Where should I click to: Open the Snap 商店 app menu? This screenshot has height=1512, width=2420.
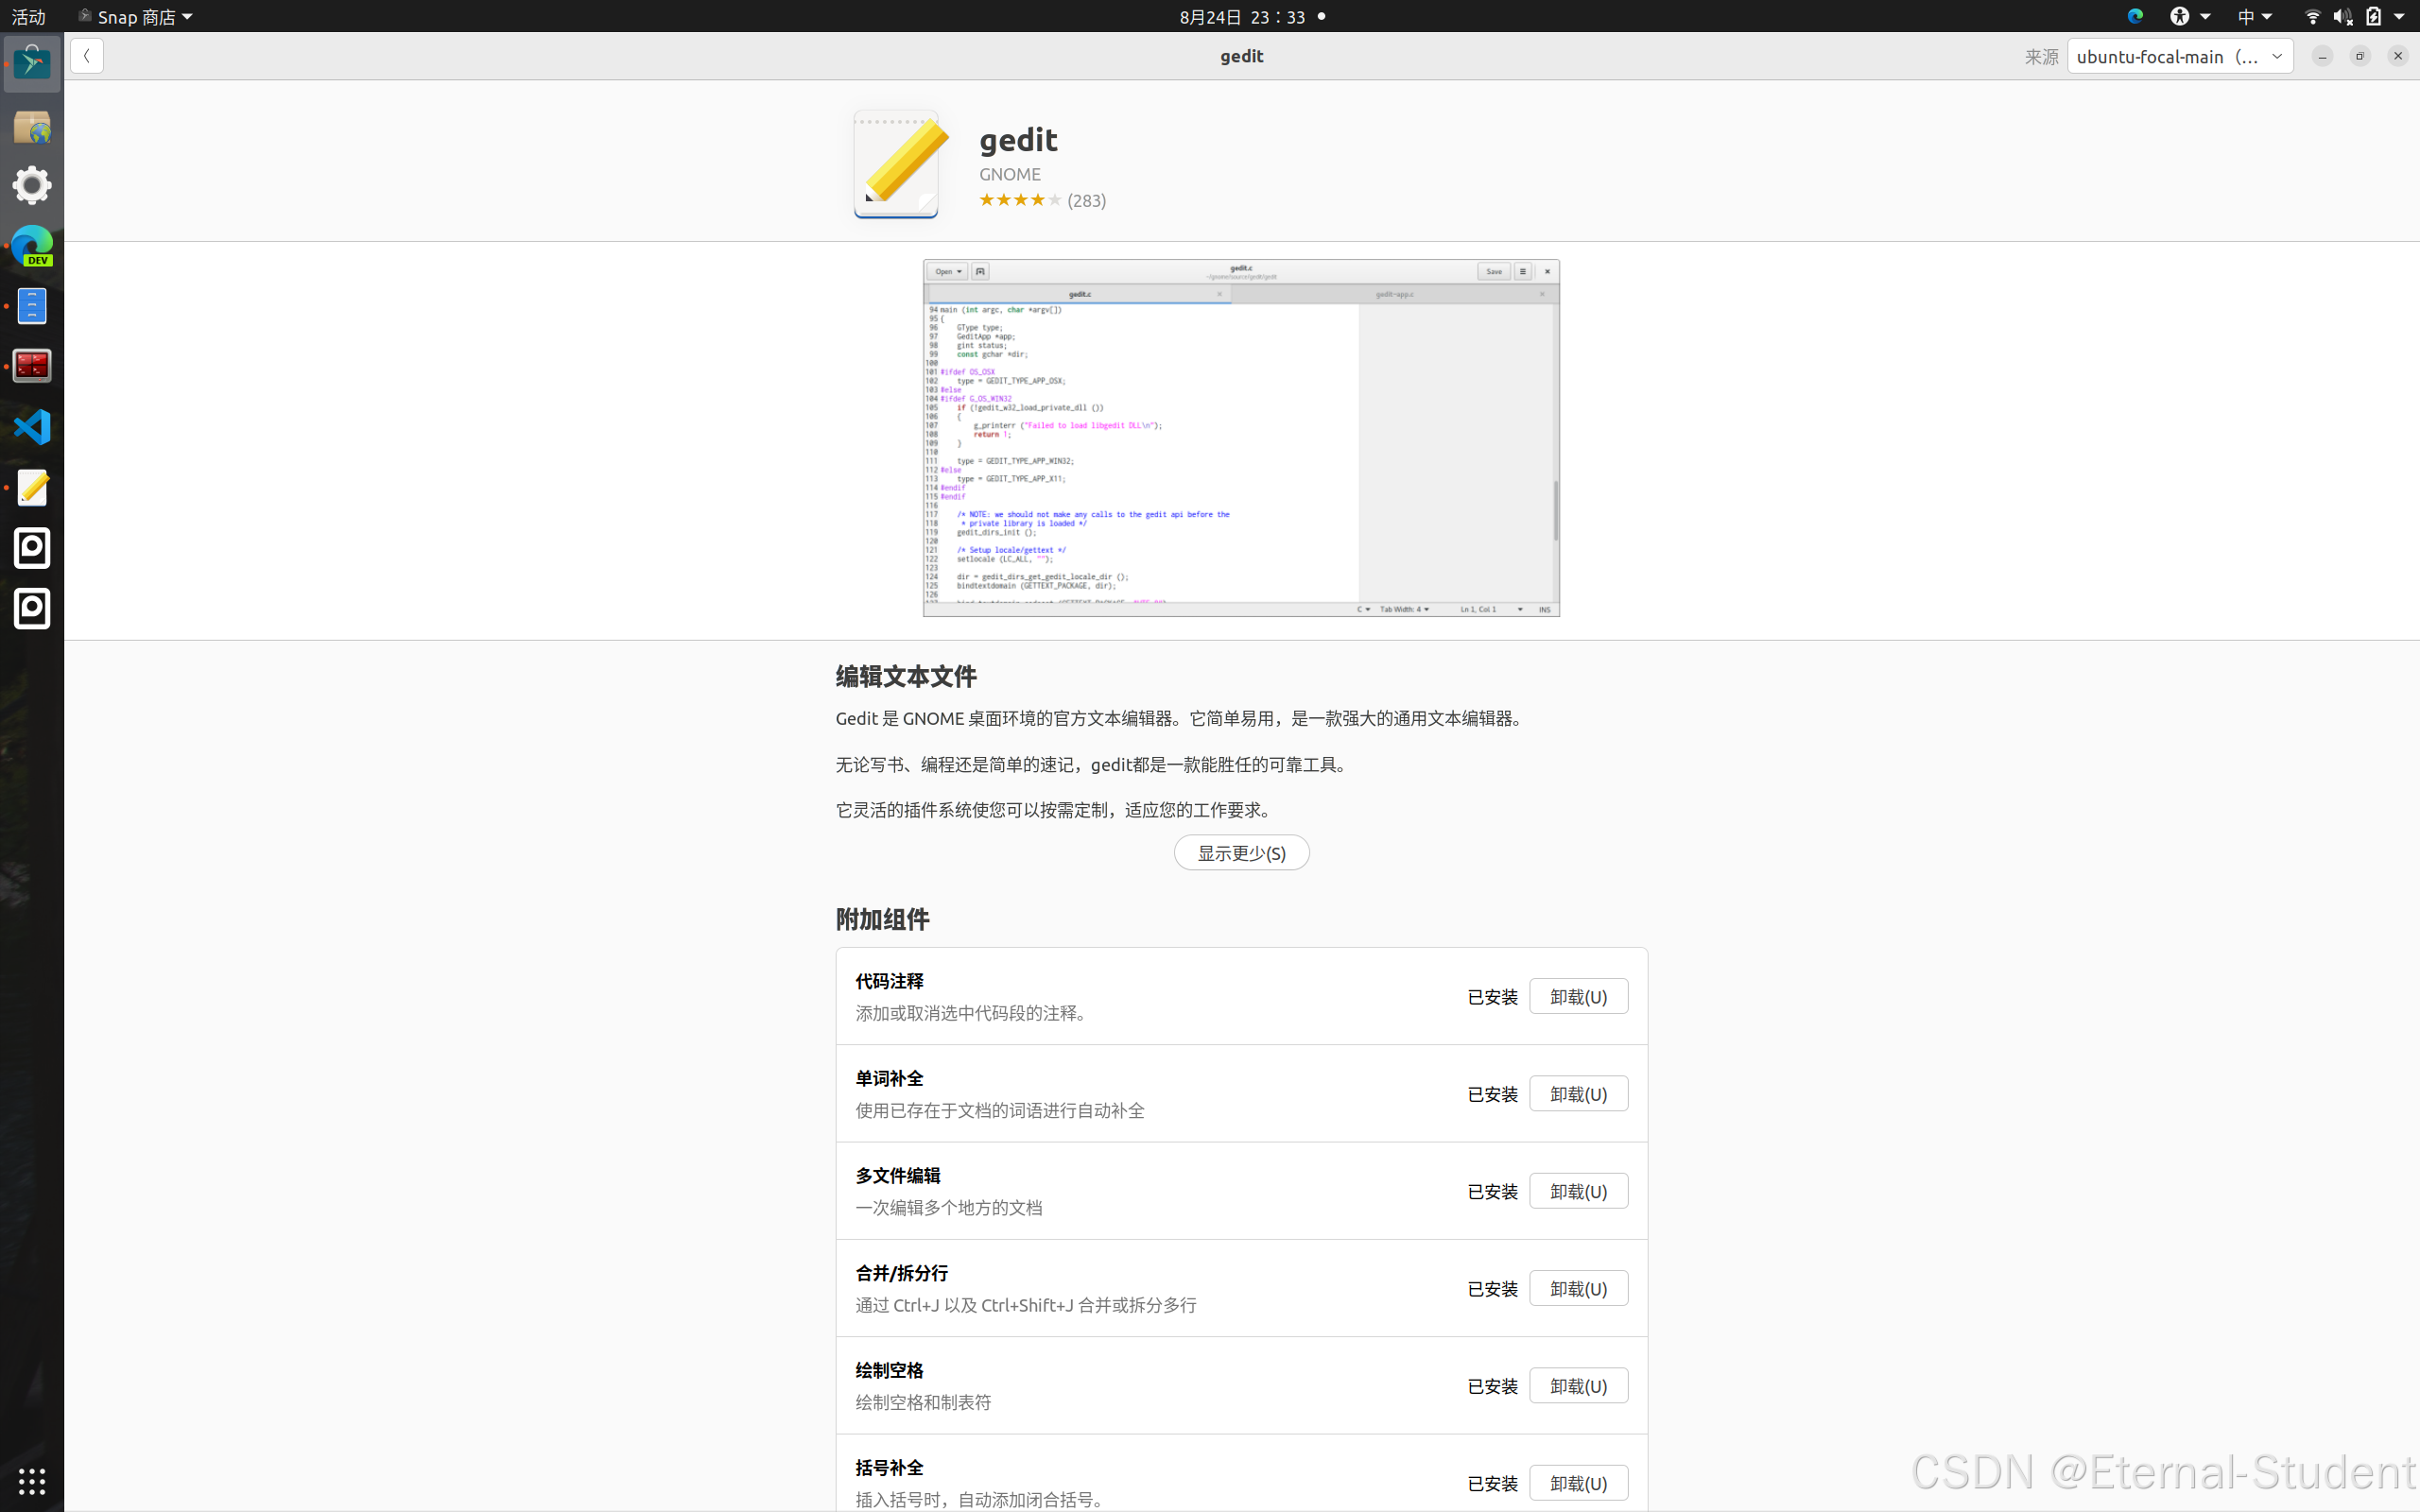[x=136, y=16]
